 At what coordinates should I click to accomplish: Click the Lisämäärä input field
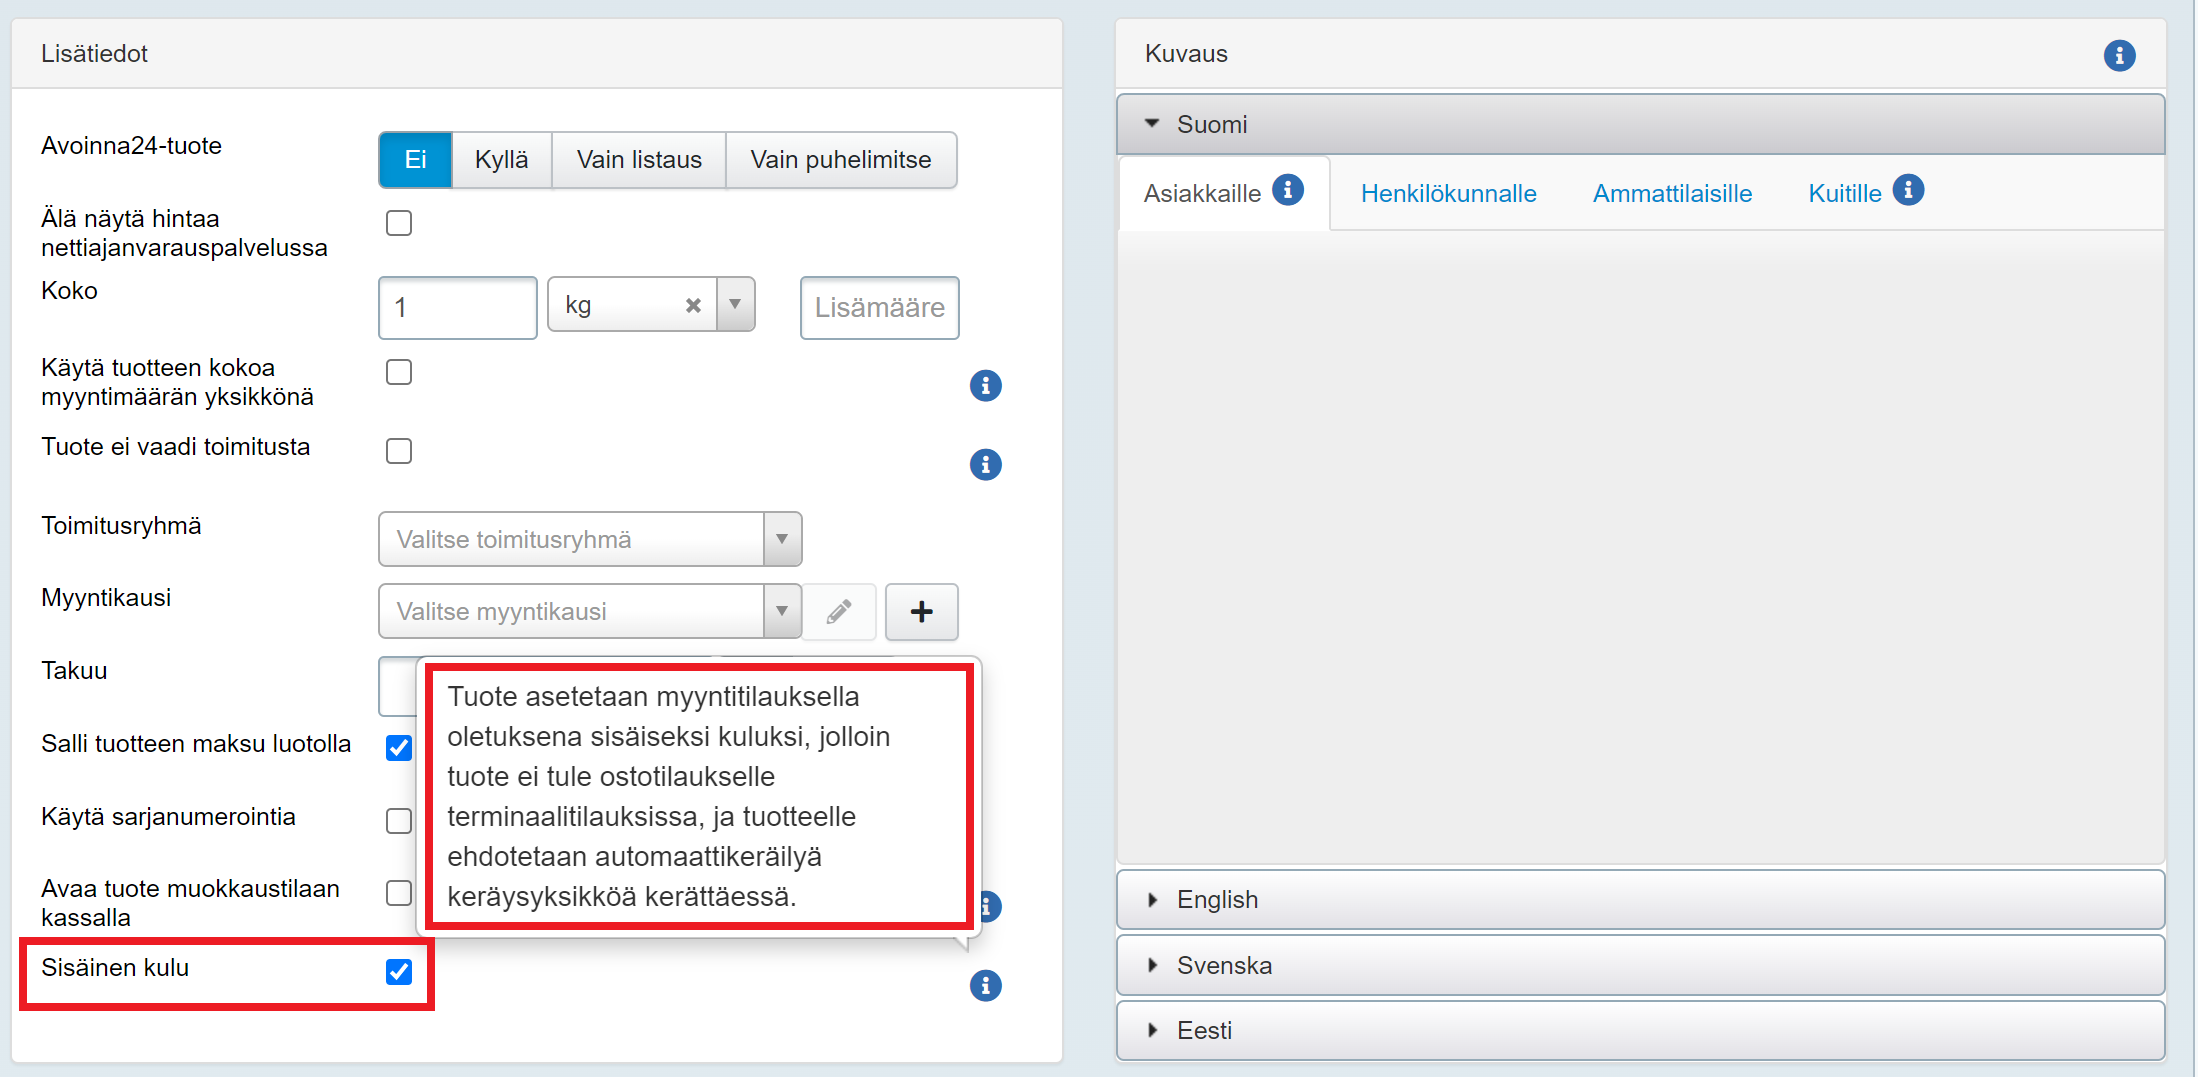point(879,308)
